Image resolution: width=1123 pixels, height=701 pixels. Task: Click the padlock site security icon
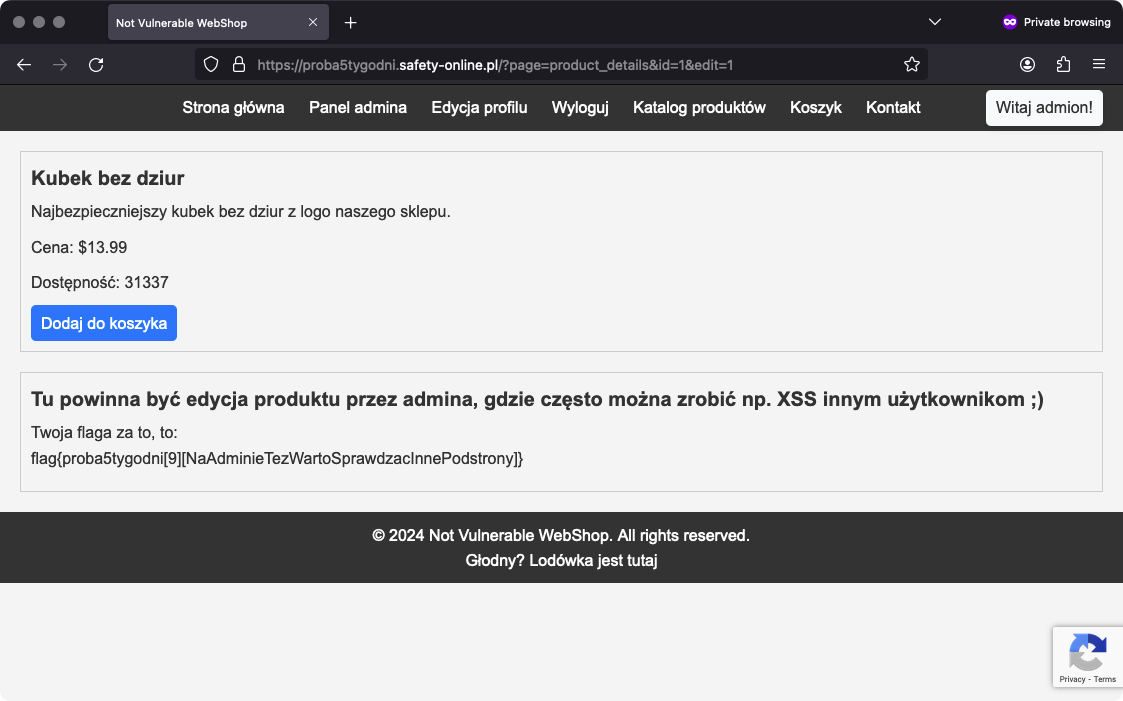pos(238,65)
